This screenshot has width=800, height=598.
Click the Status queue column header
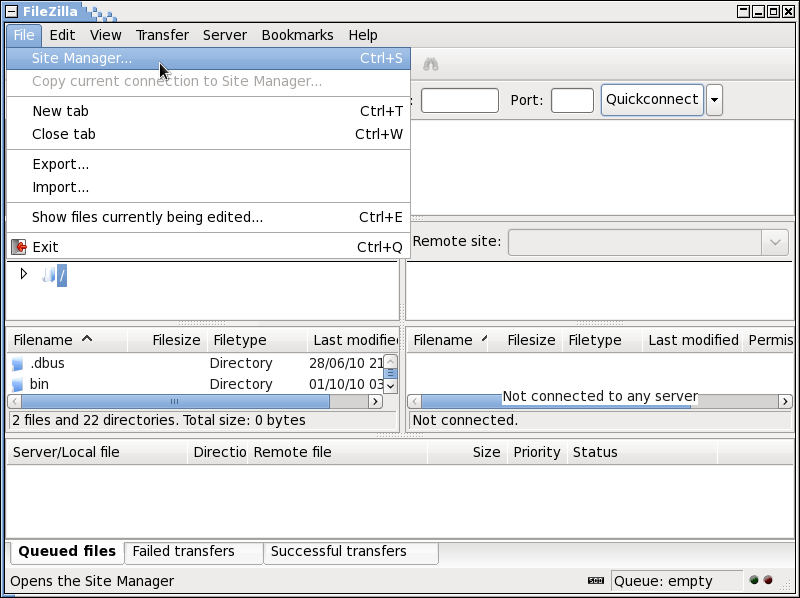[x=642, y=452]
